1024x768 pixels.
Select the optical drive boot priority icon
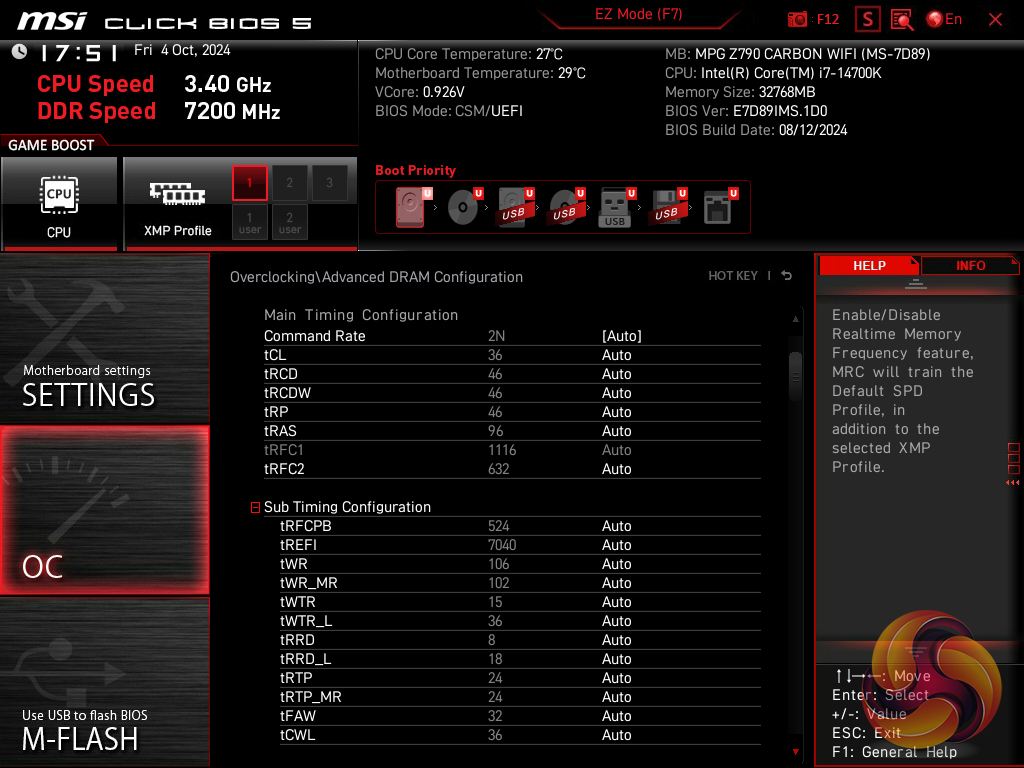pos(464,206)
